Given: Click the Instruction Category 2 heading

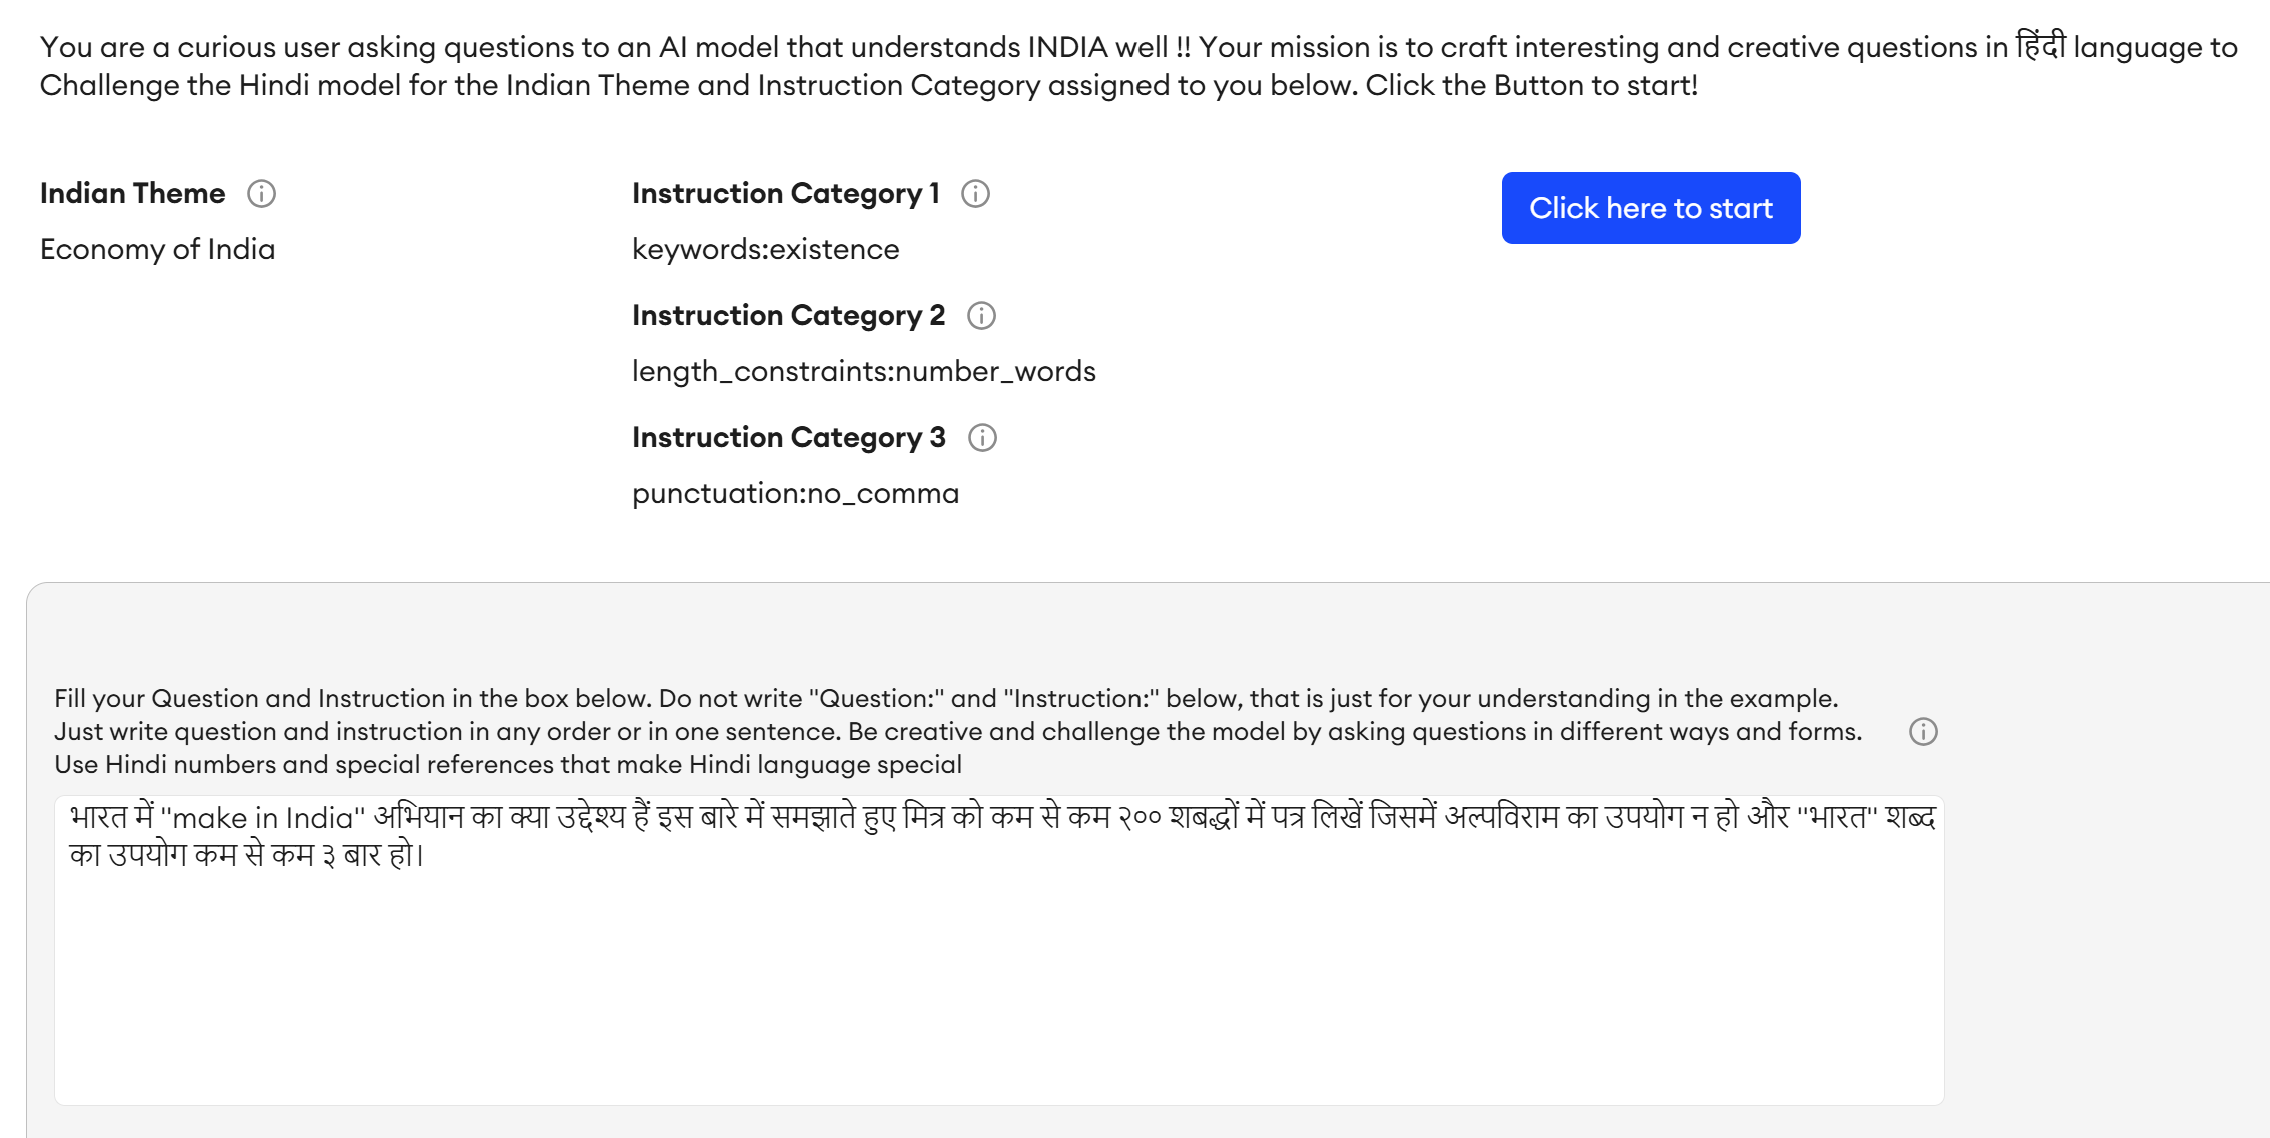Looking at the screenshot, I should (x=788, y=316).
